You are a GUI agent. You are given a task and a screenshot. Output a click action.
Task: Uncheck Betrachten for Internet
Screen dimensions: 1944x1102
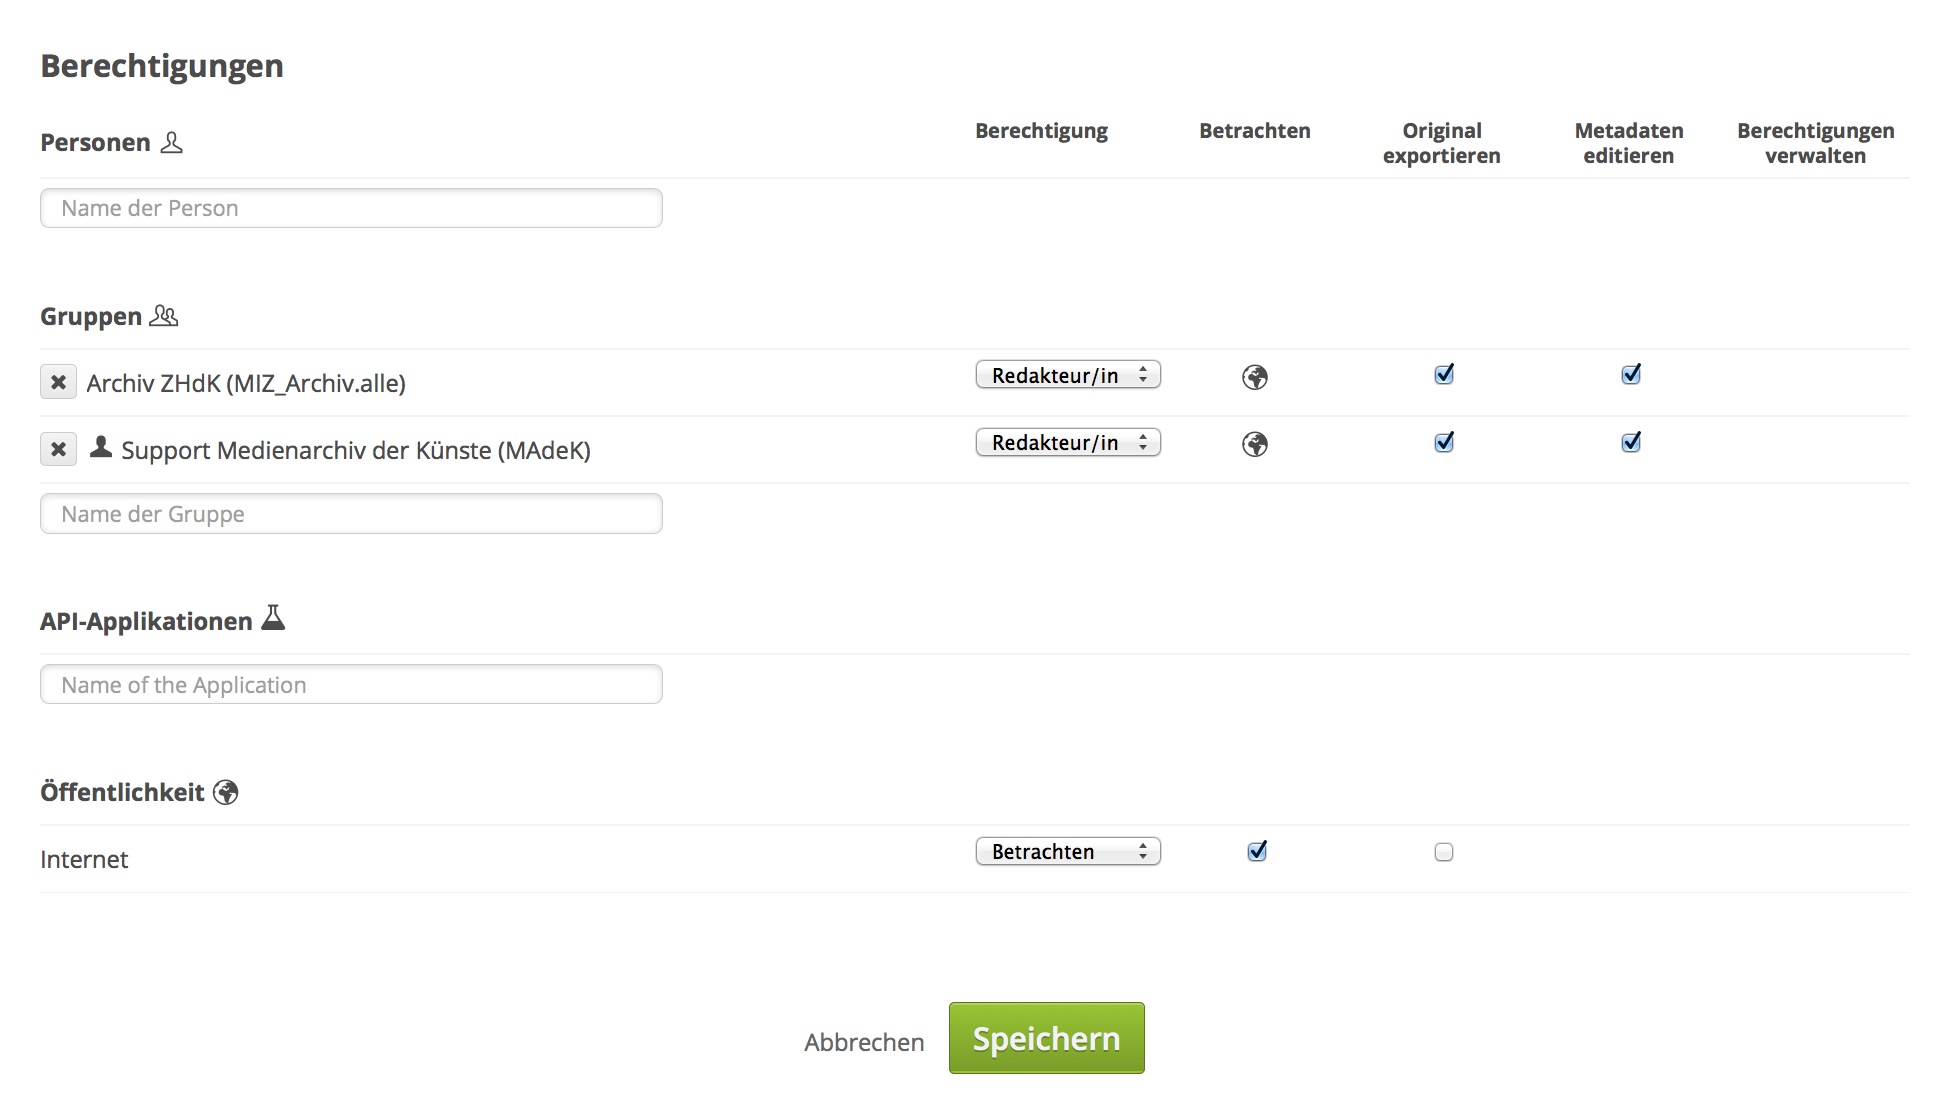point(1256,851)
